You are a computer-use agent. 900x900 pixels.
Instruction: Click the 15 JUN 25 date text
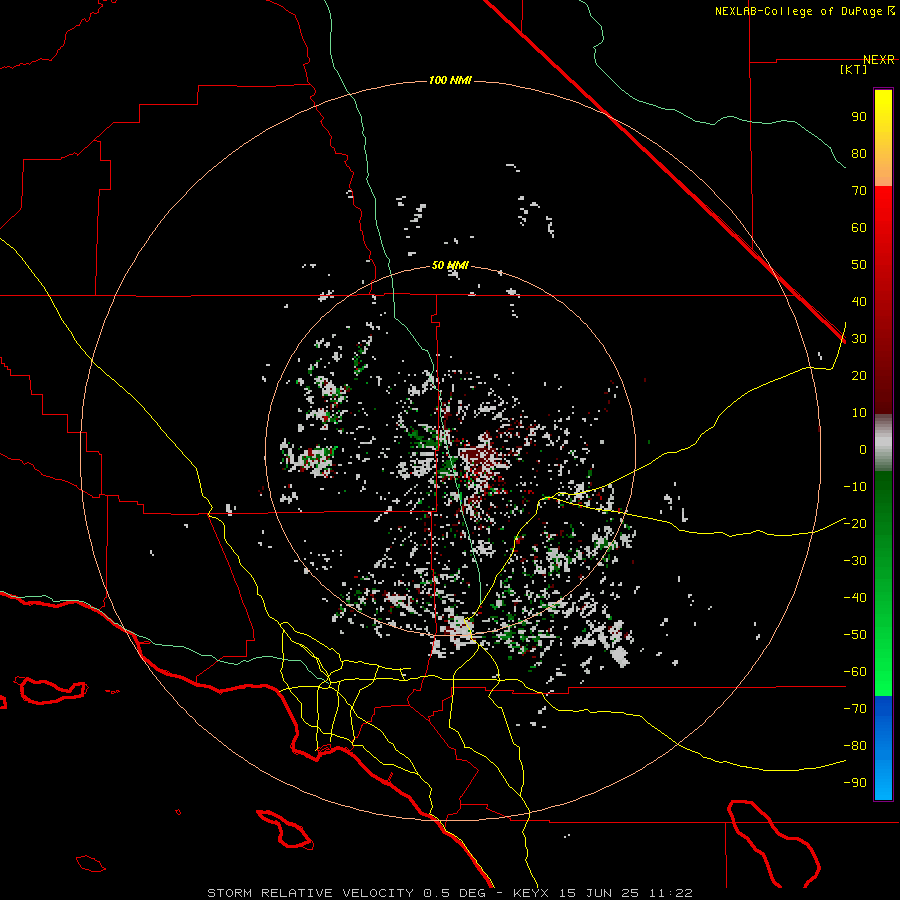tap(599, 893)
